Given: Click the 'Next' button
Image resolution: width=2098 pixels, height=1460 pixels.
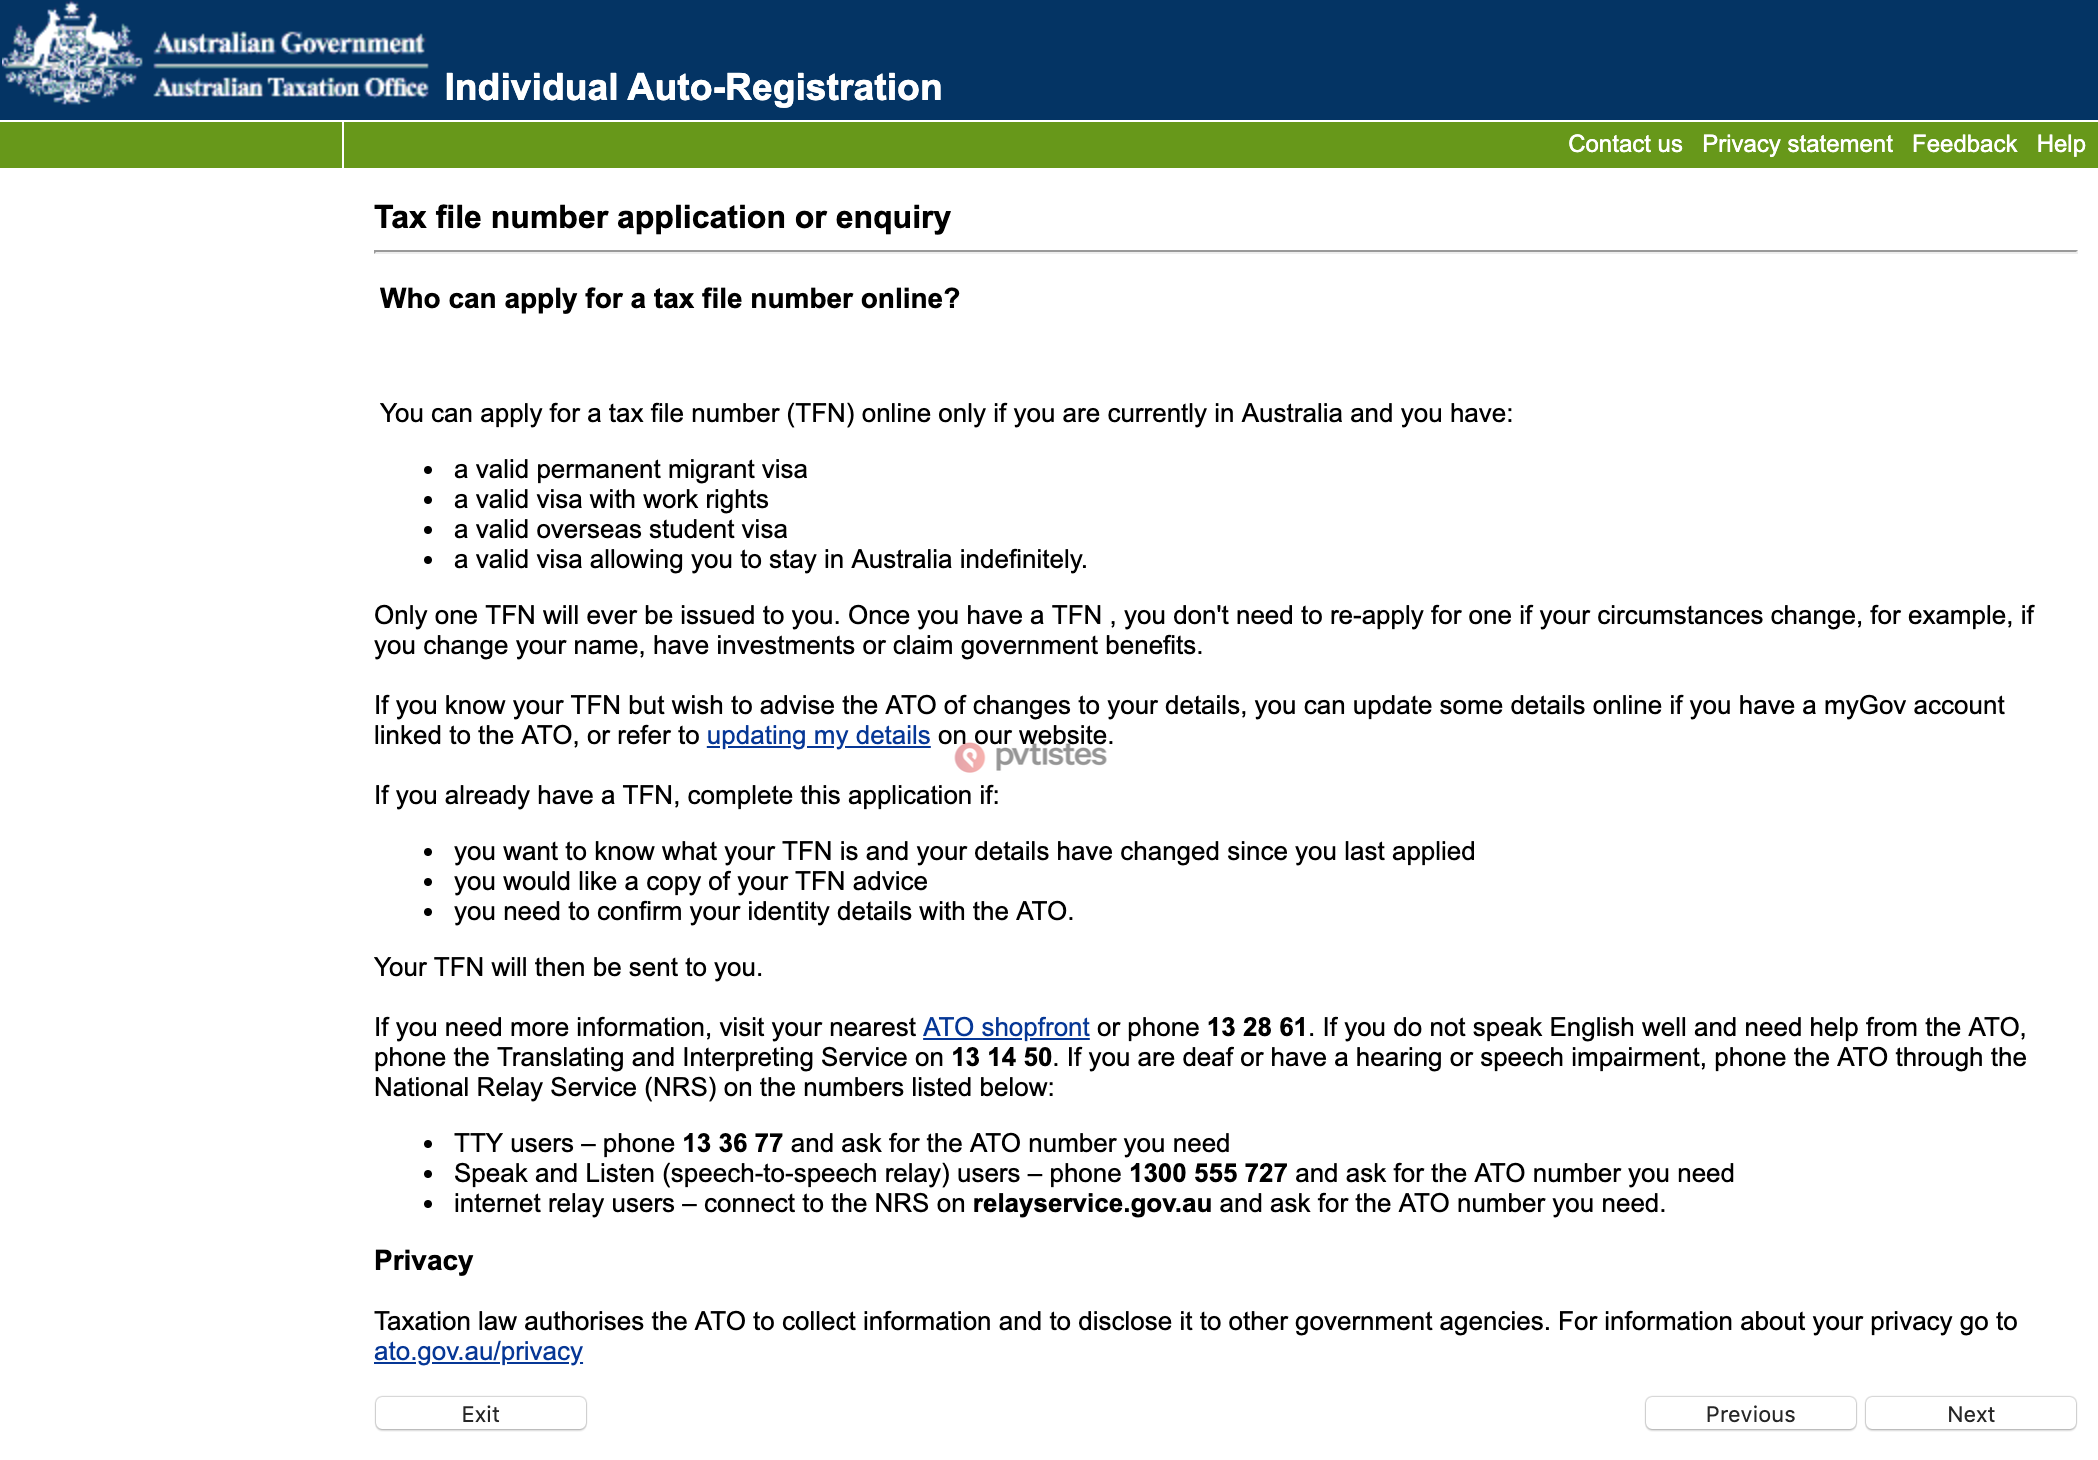Looking at the screenshot, I should [1972, 1412].
